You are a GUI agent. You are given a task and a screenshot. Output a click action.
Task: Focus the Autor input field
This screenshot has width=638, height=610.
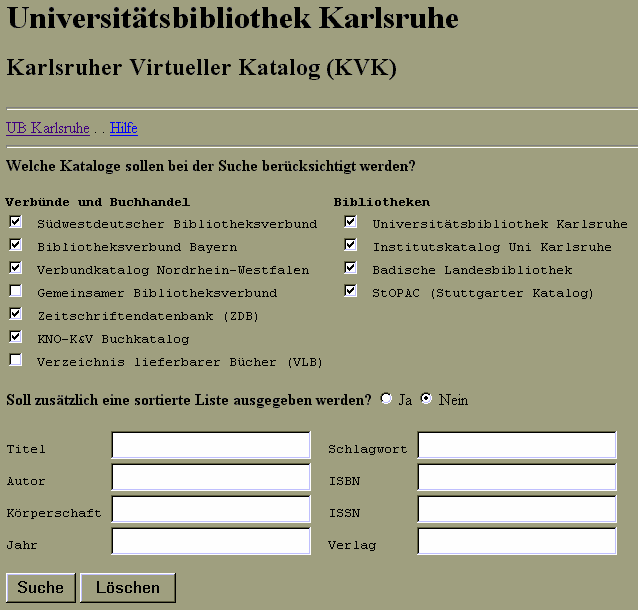click(211, 477)
